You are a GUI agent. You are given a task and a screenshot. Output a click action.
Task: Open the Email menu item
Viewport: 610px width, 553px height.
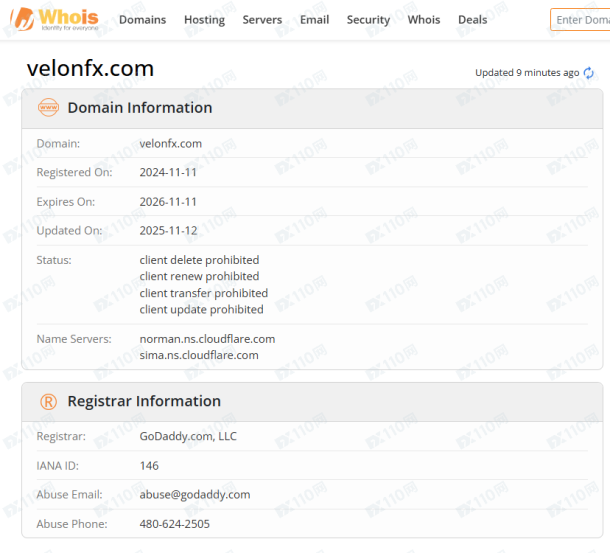click(314, 19)
